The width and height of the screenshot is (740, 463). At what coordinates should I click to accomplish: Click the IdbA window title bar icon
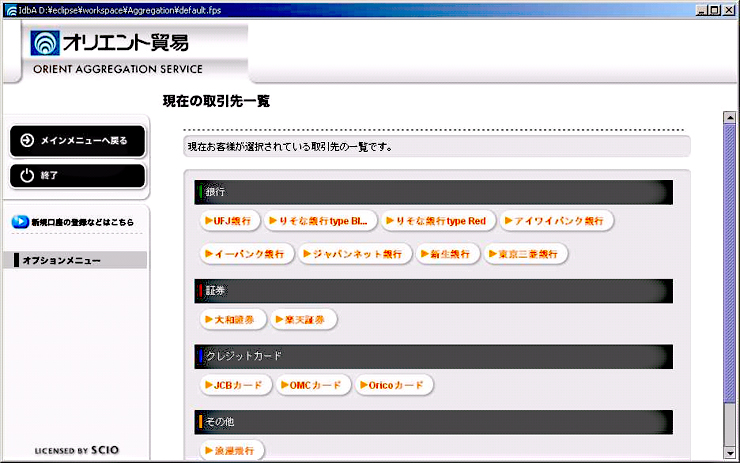(10, 10)
